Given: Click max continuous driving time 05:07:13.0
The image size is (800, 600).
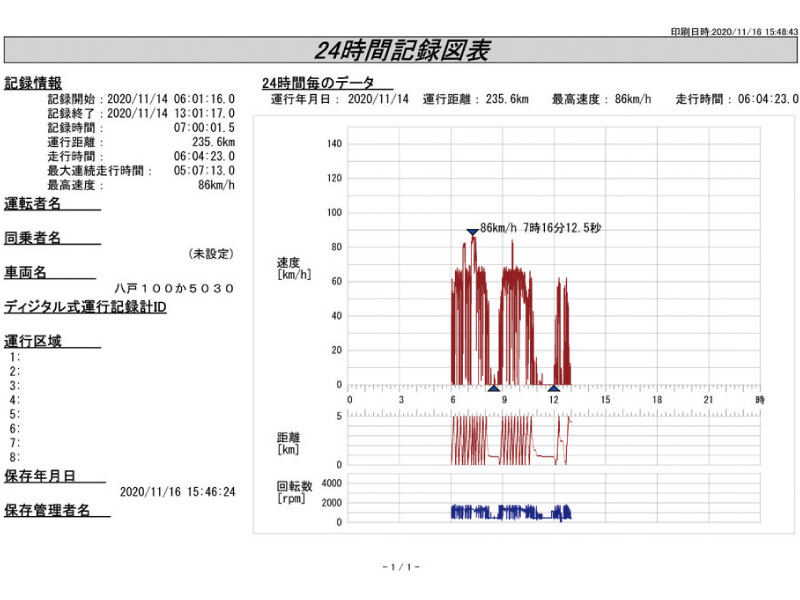Looking at the screenshot, I should point(204,170).
